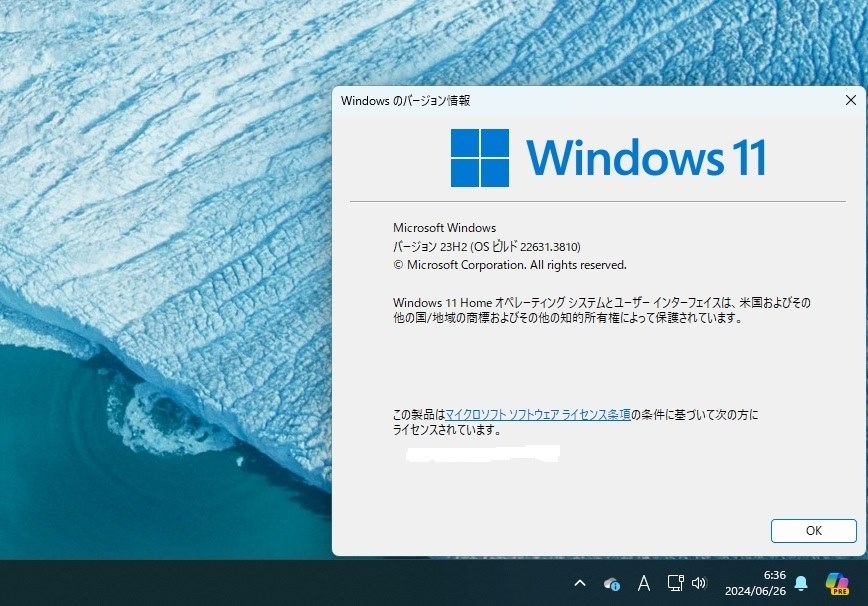Select the Microsoft Windows heading text

pyautogui.click(x=445, y=227)
